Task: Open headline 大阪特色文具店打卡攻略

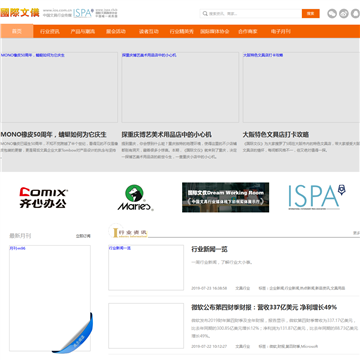Action: pos(276,135)
